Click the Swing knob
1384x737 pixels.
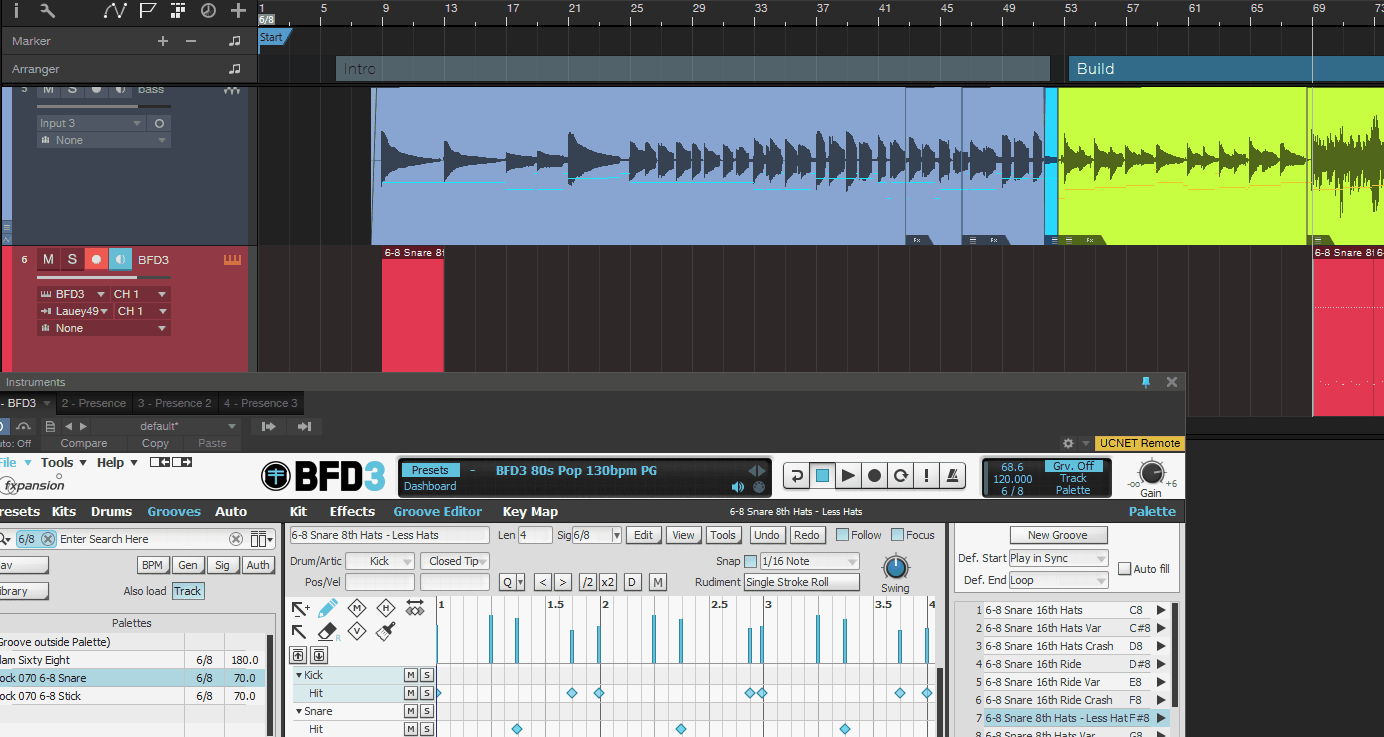(895, 567)
